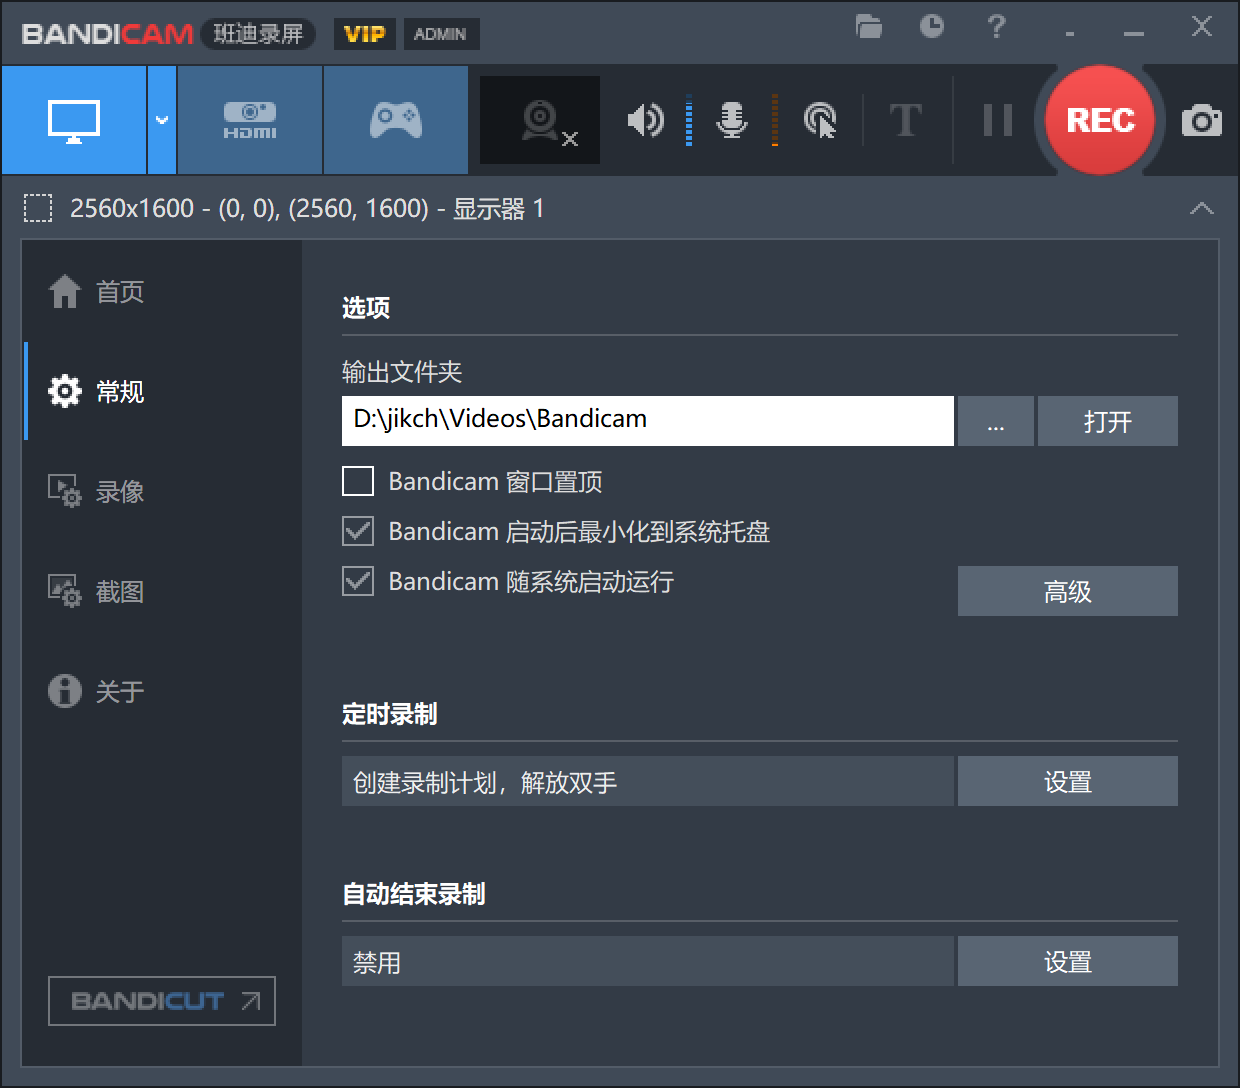Open help question mark icon
Screen dimensions: 1240x1088
995,27
